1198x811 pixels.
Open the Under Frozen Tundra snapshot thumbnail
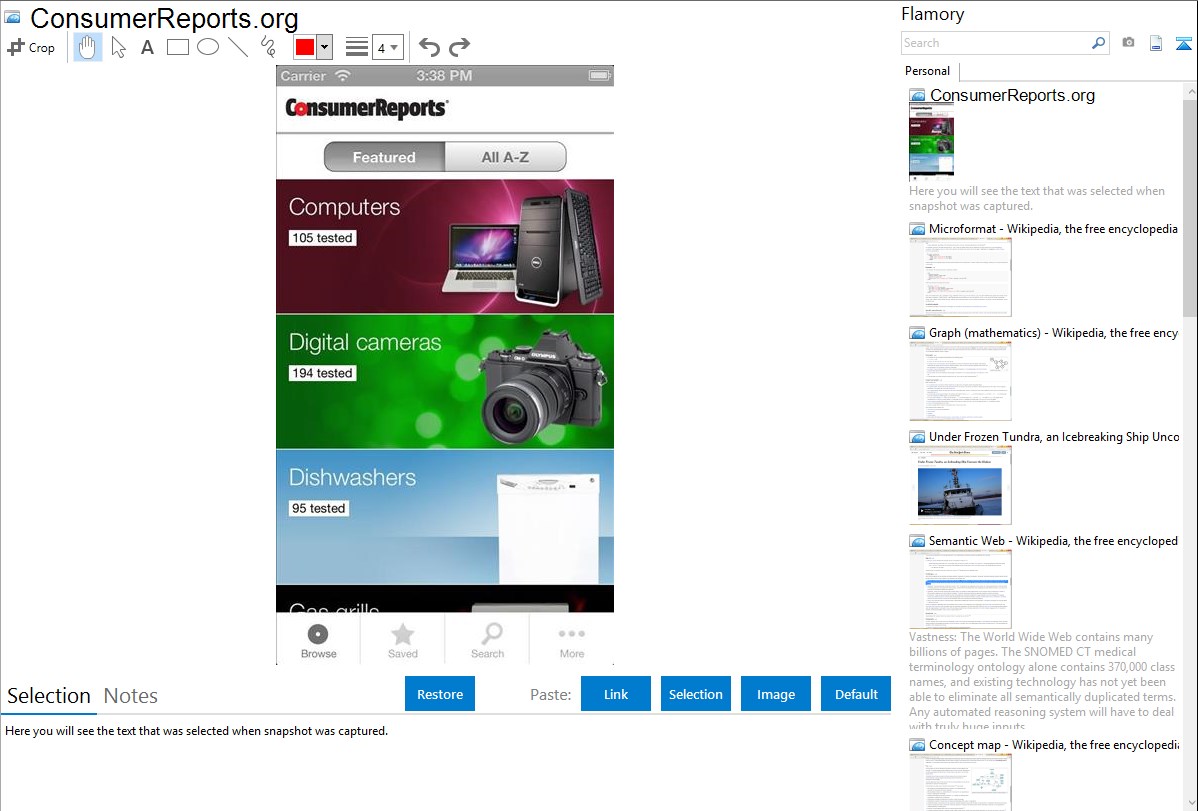[960, 485]
